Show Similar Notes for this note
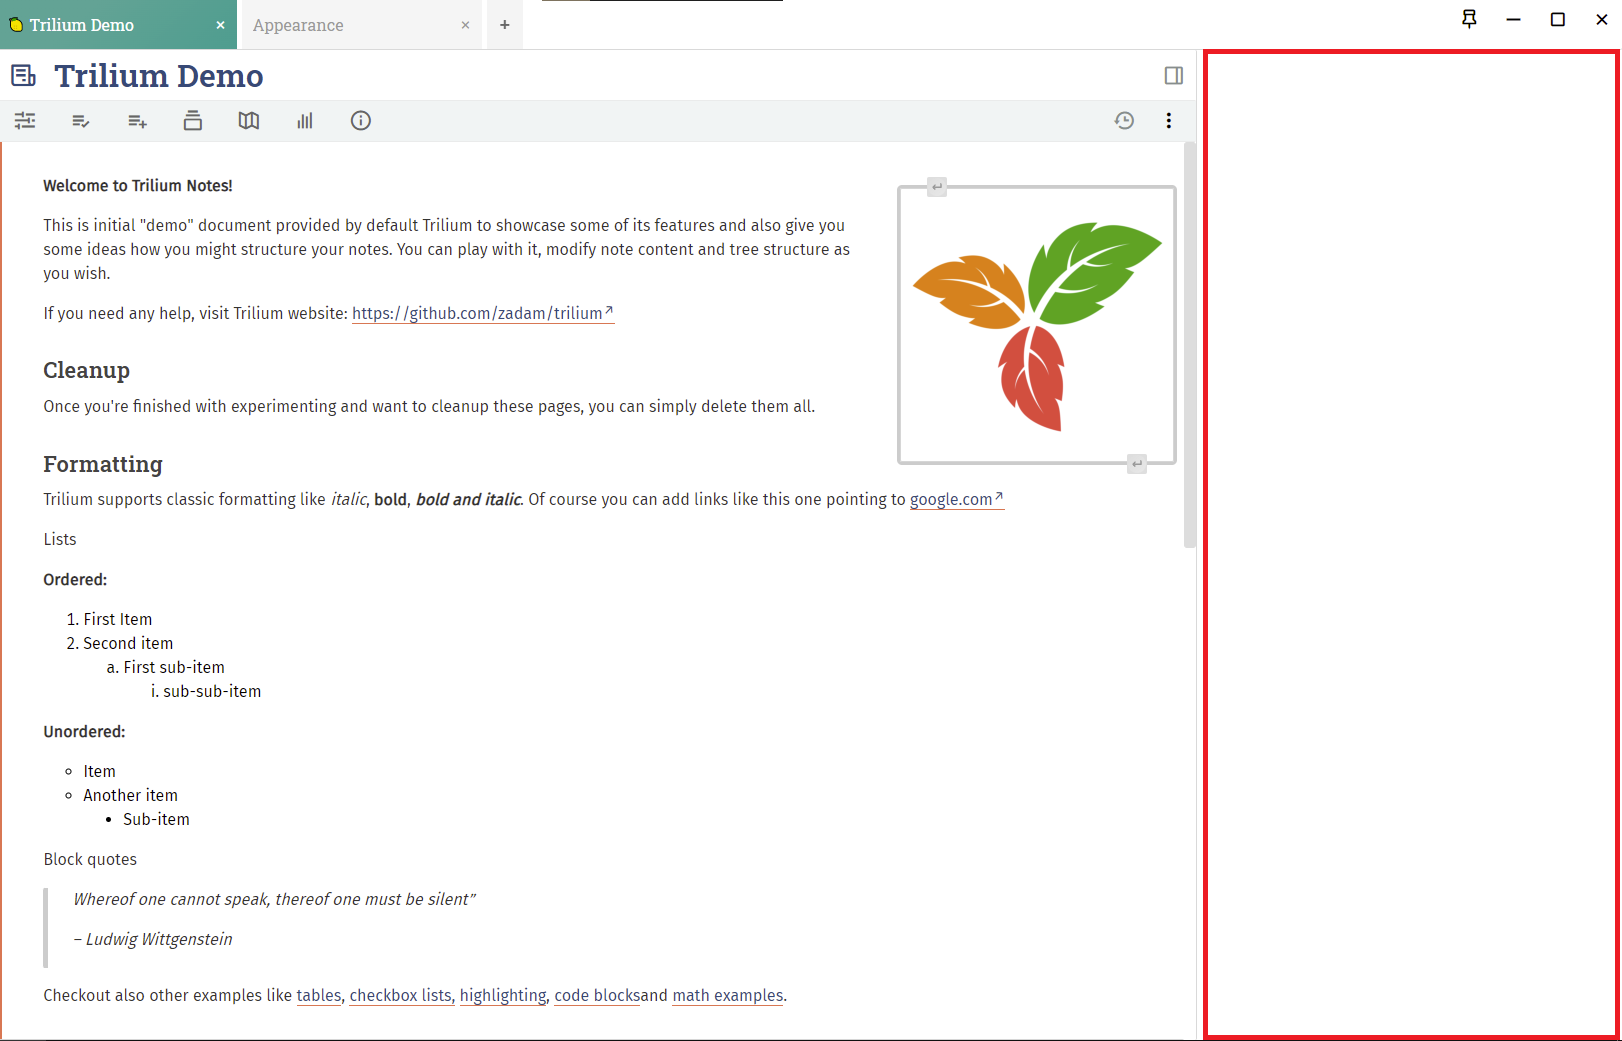 pyautogui.click(x=305, y=120)
